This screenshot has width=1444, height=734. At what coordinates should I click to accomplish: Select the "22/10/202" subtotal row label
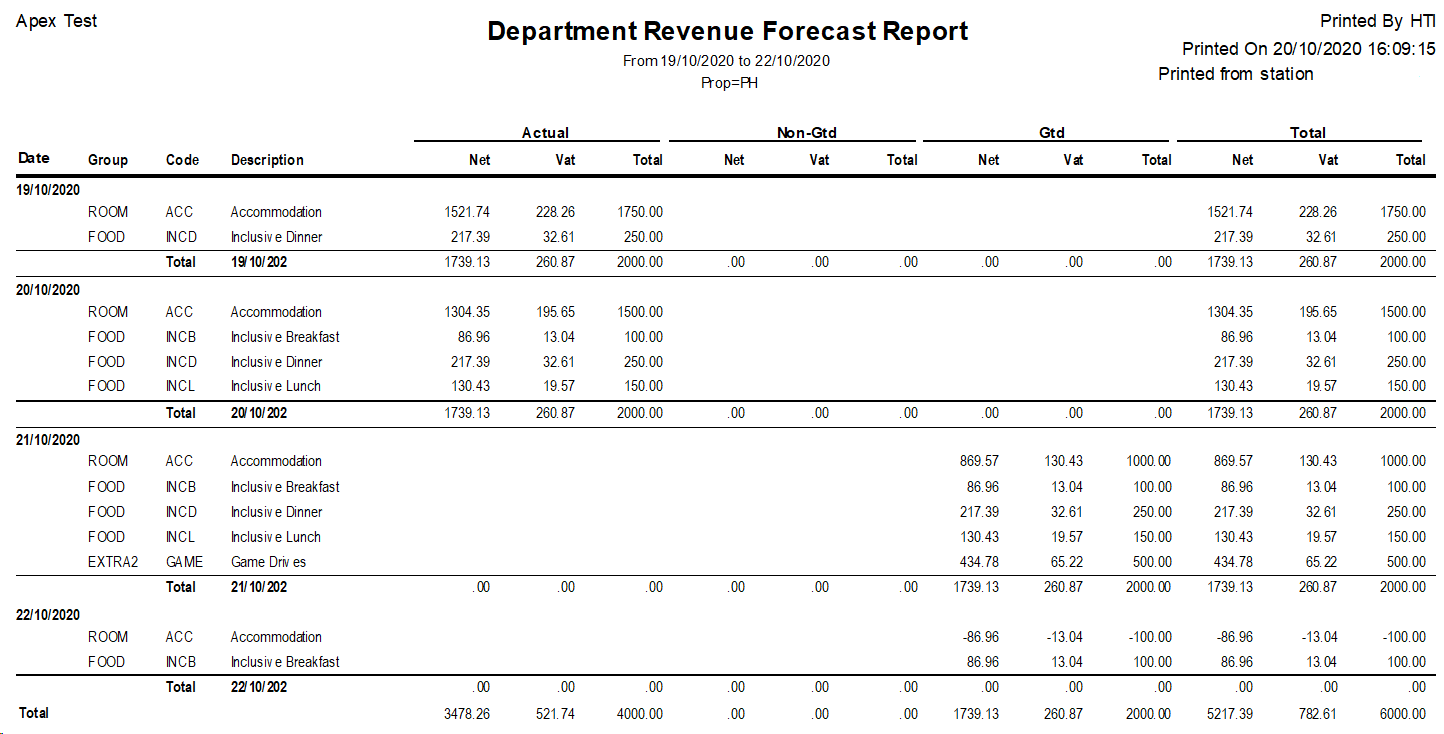[259, 687]
